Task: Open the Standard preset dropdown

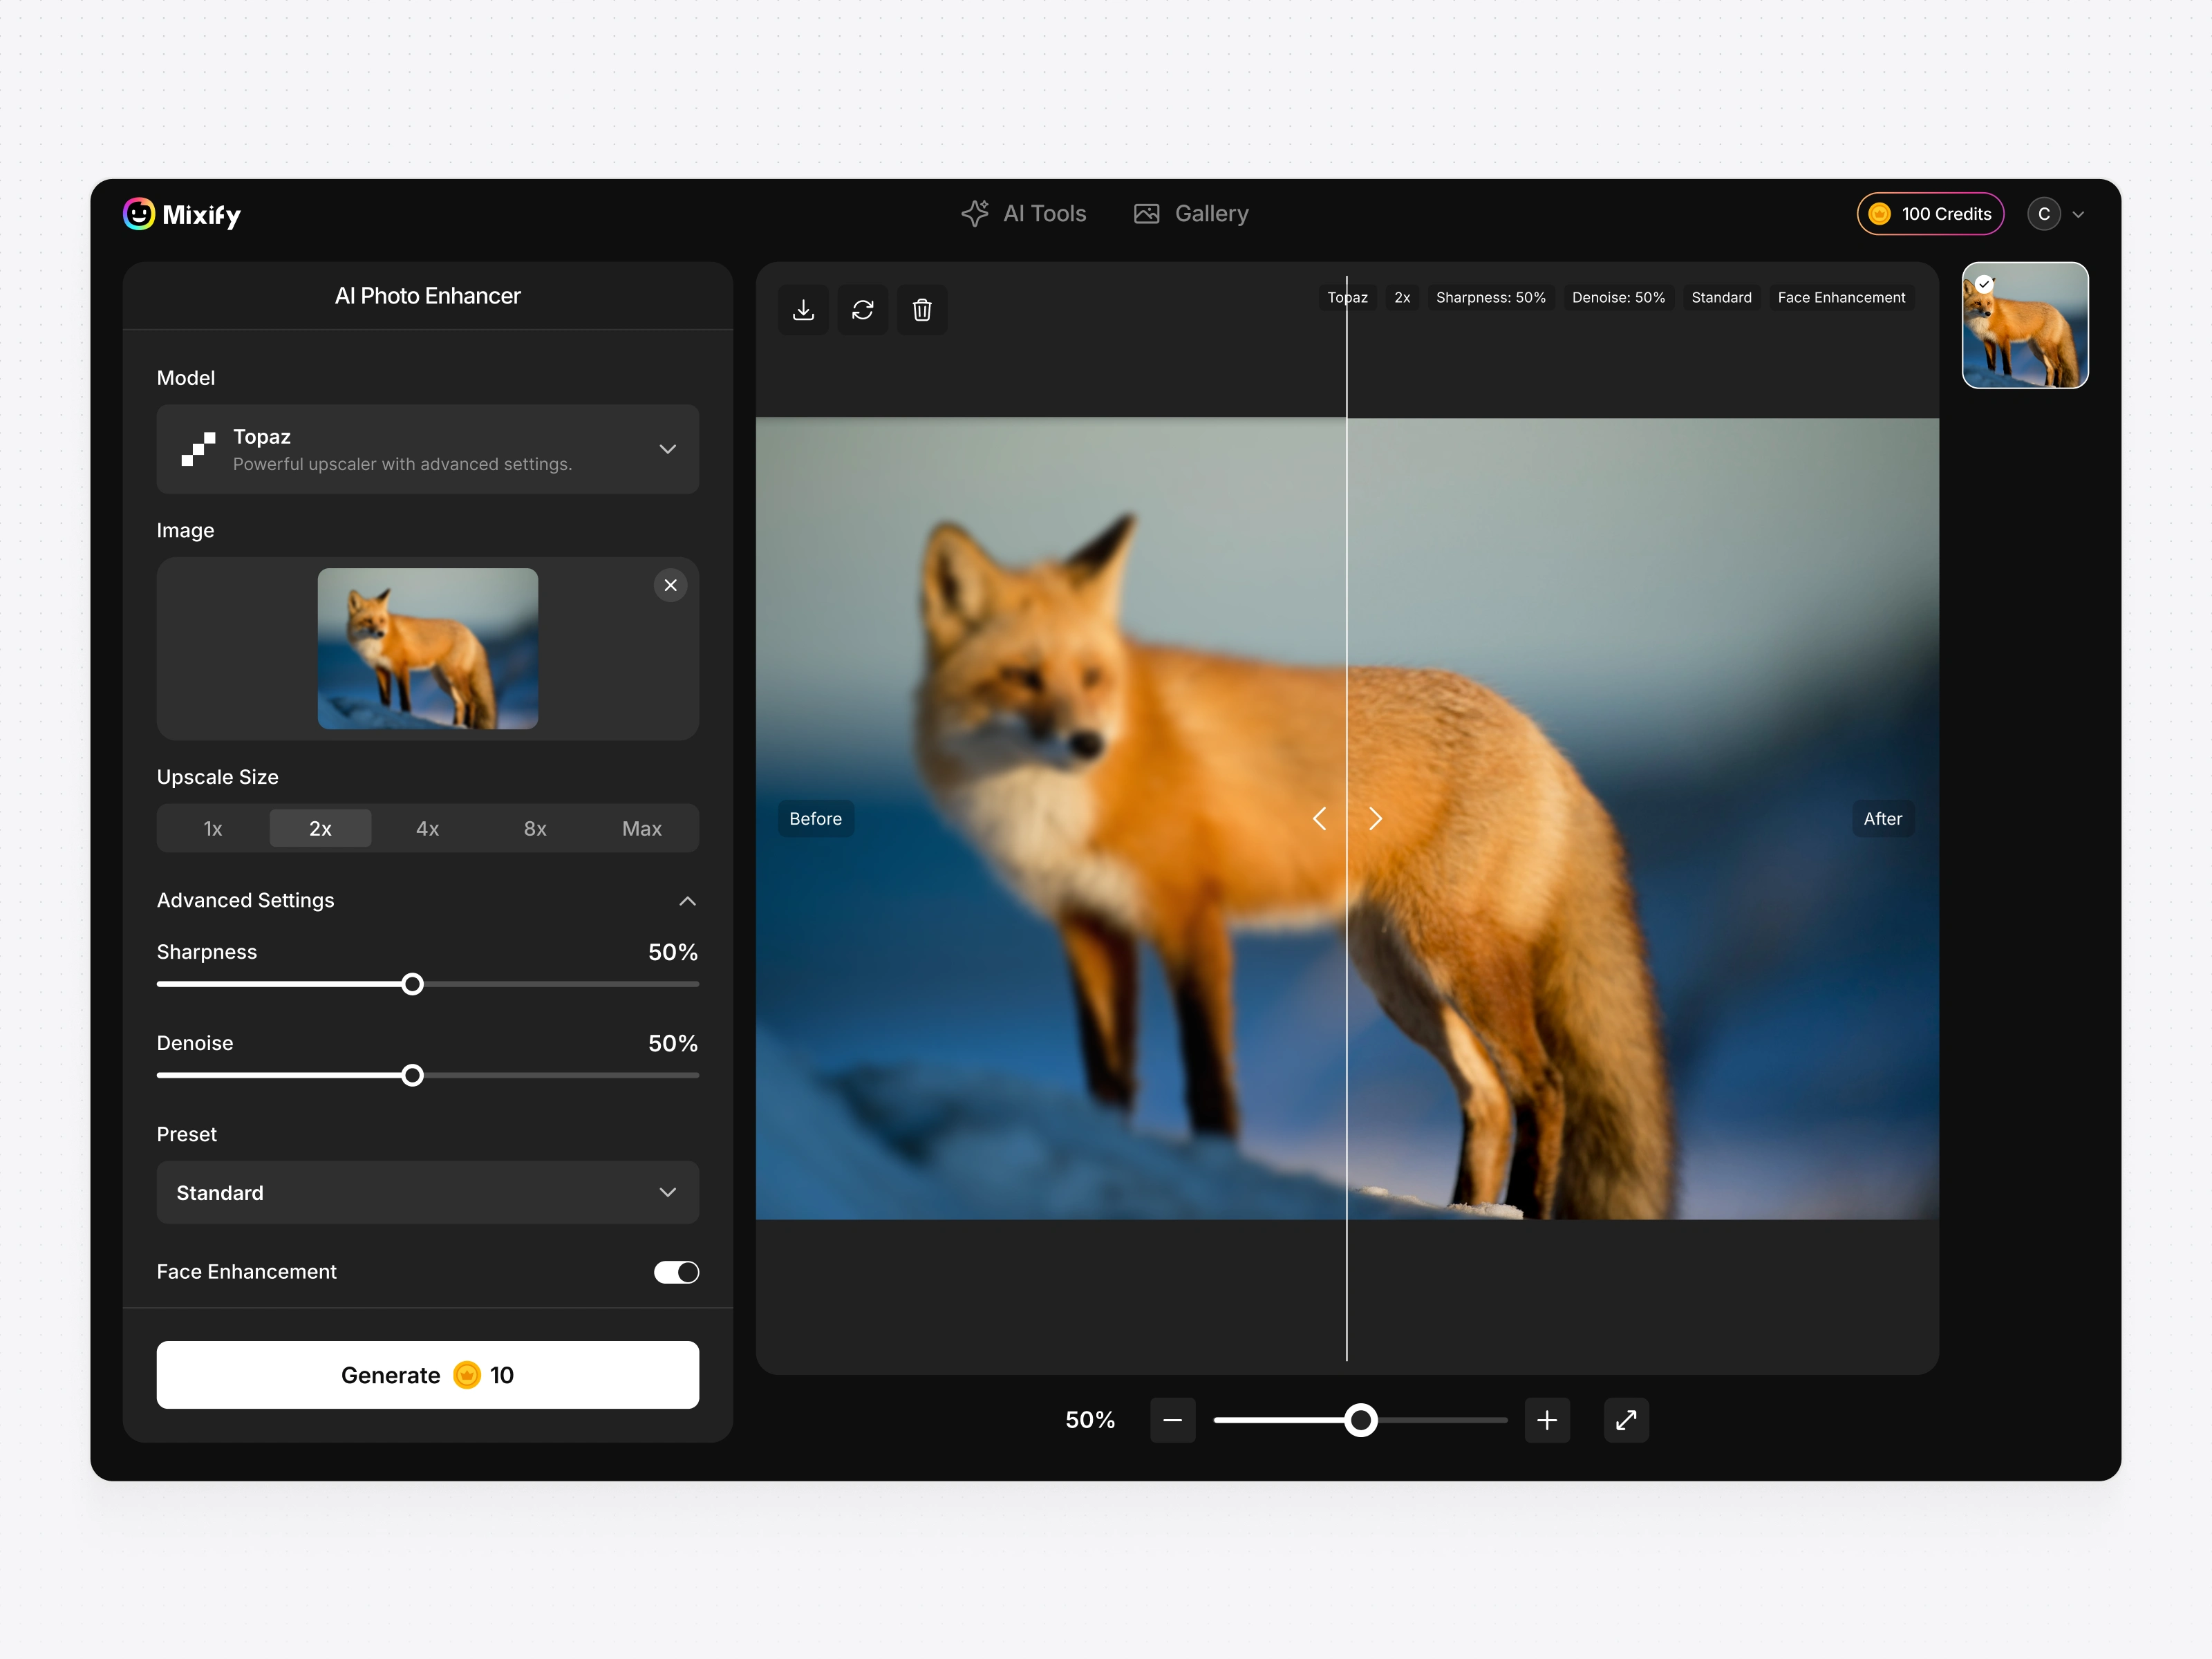Action: coord(427,1192)
